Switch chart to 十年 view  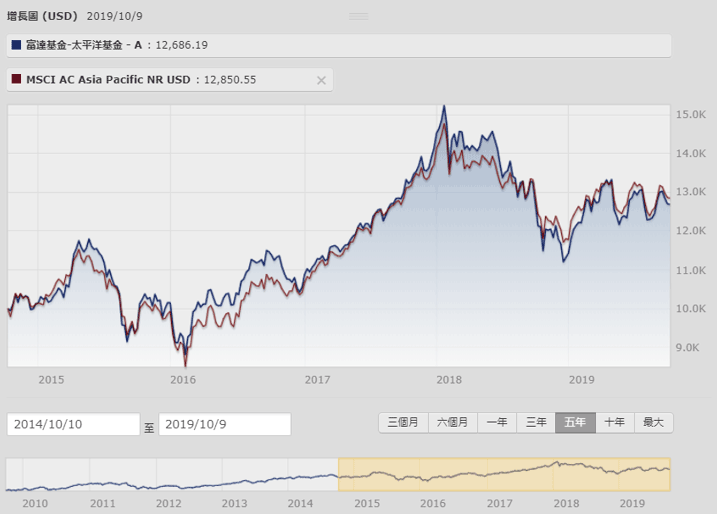point(614,423)
